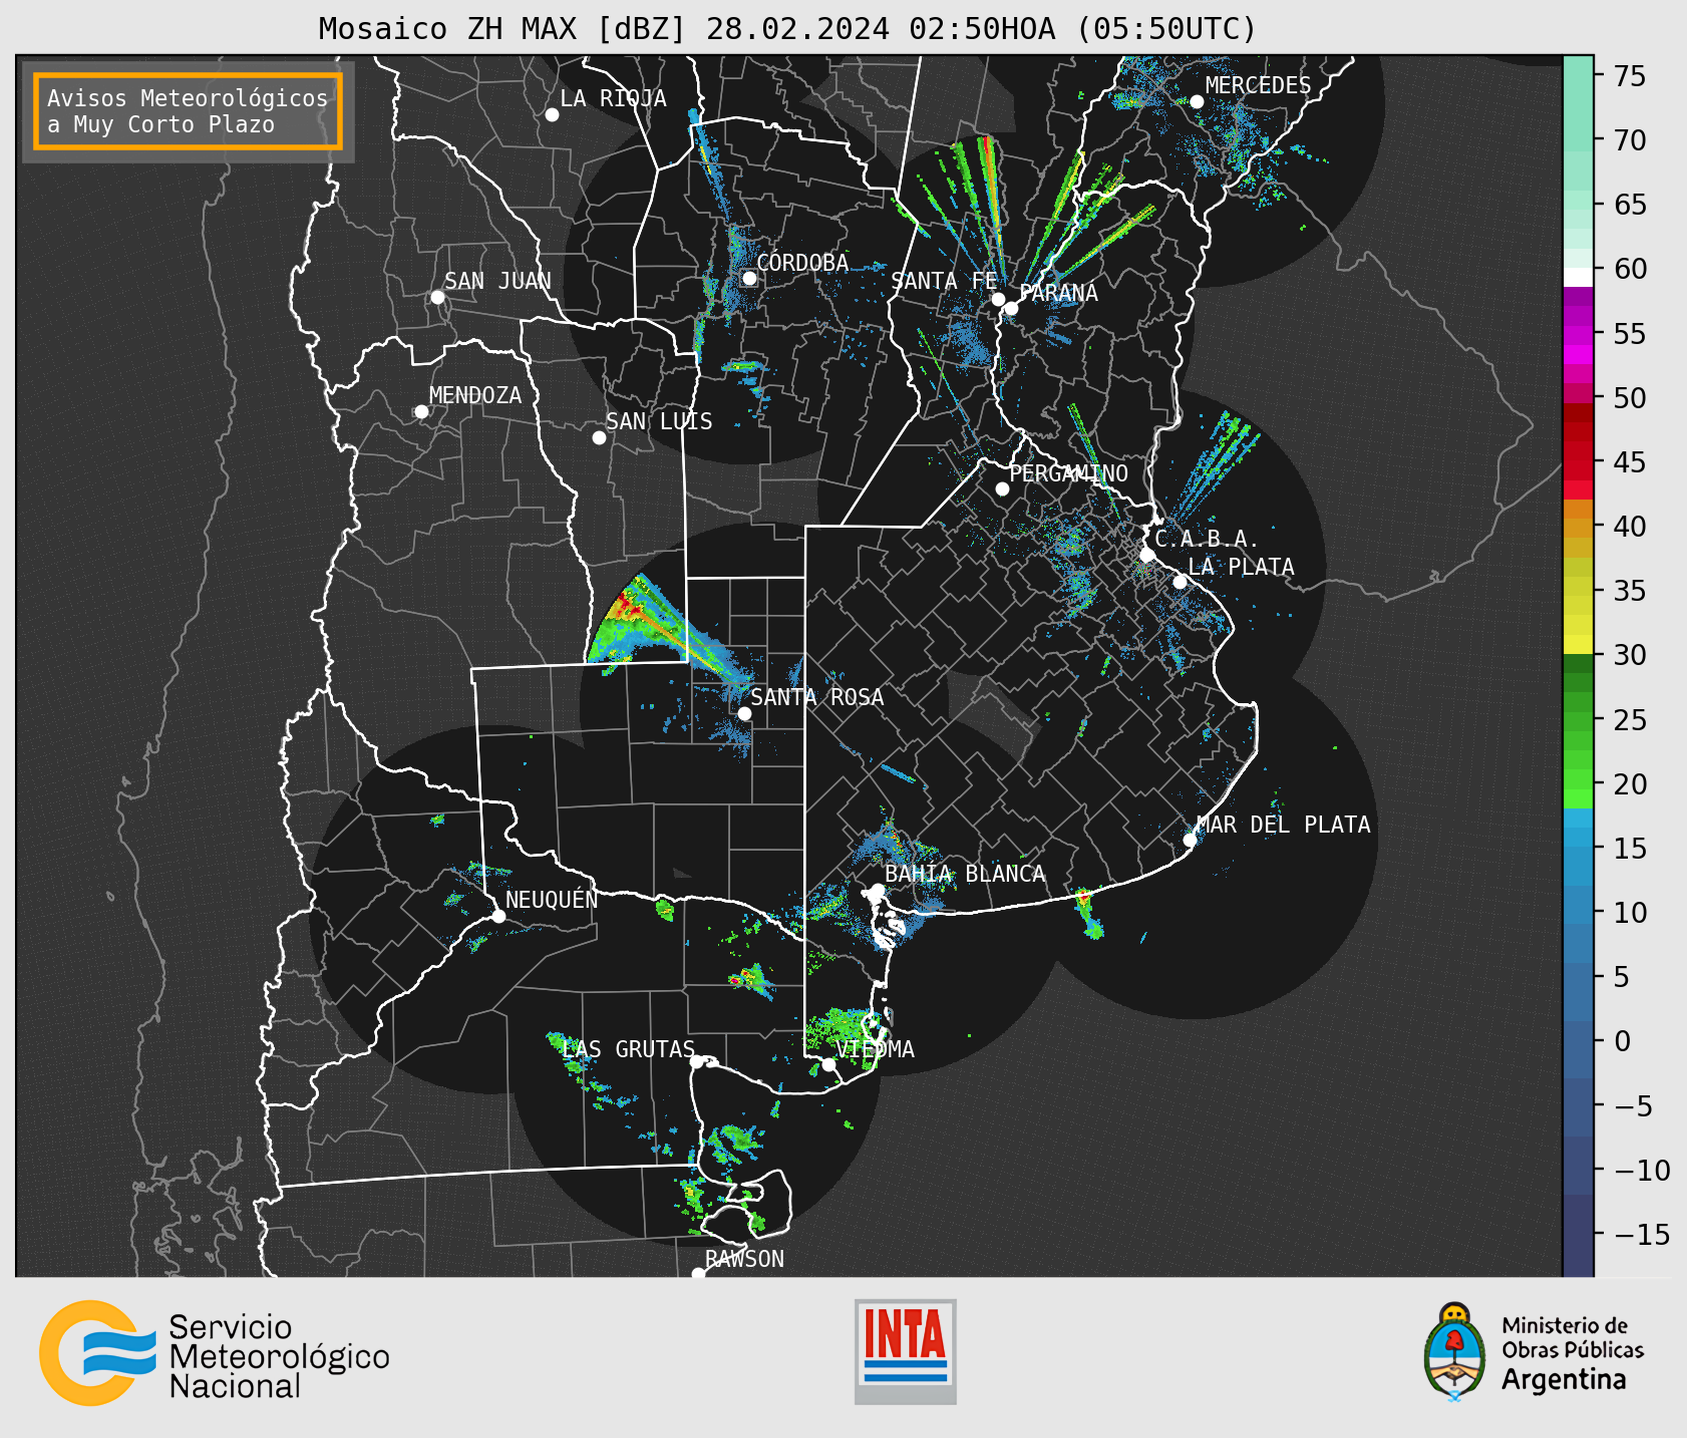
Task: Click the 30 value on the dBZ scale
Action: pos(1629,654)
